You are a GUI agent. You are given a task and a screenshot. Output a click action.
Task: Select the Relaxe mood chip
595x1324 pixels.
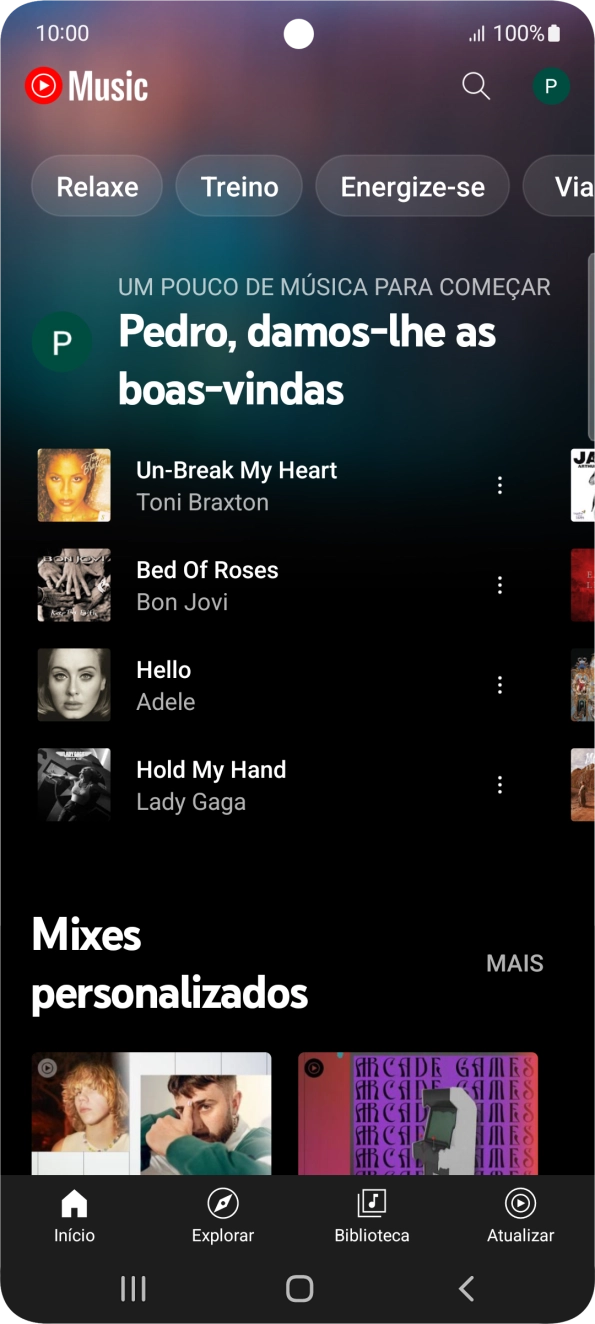tap(97, 186)
